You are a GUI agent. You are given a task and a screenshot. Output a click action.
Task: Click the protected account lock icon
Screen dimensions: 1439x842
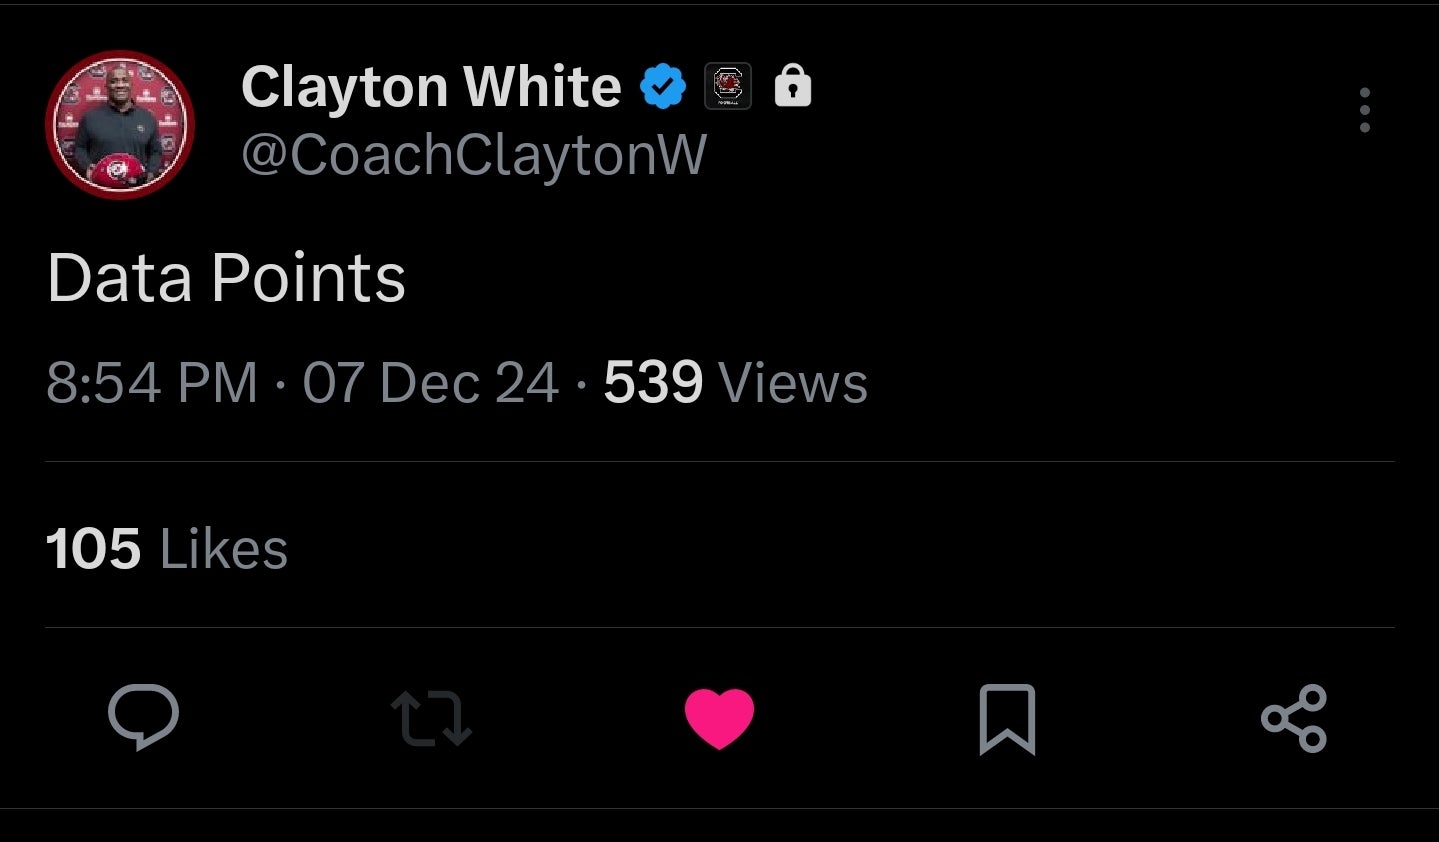pyautogui.click(x=792, y=85)
